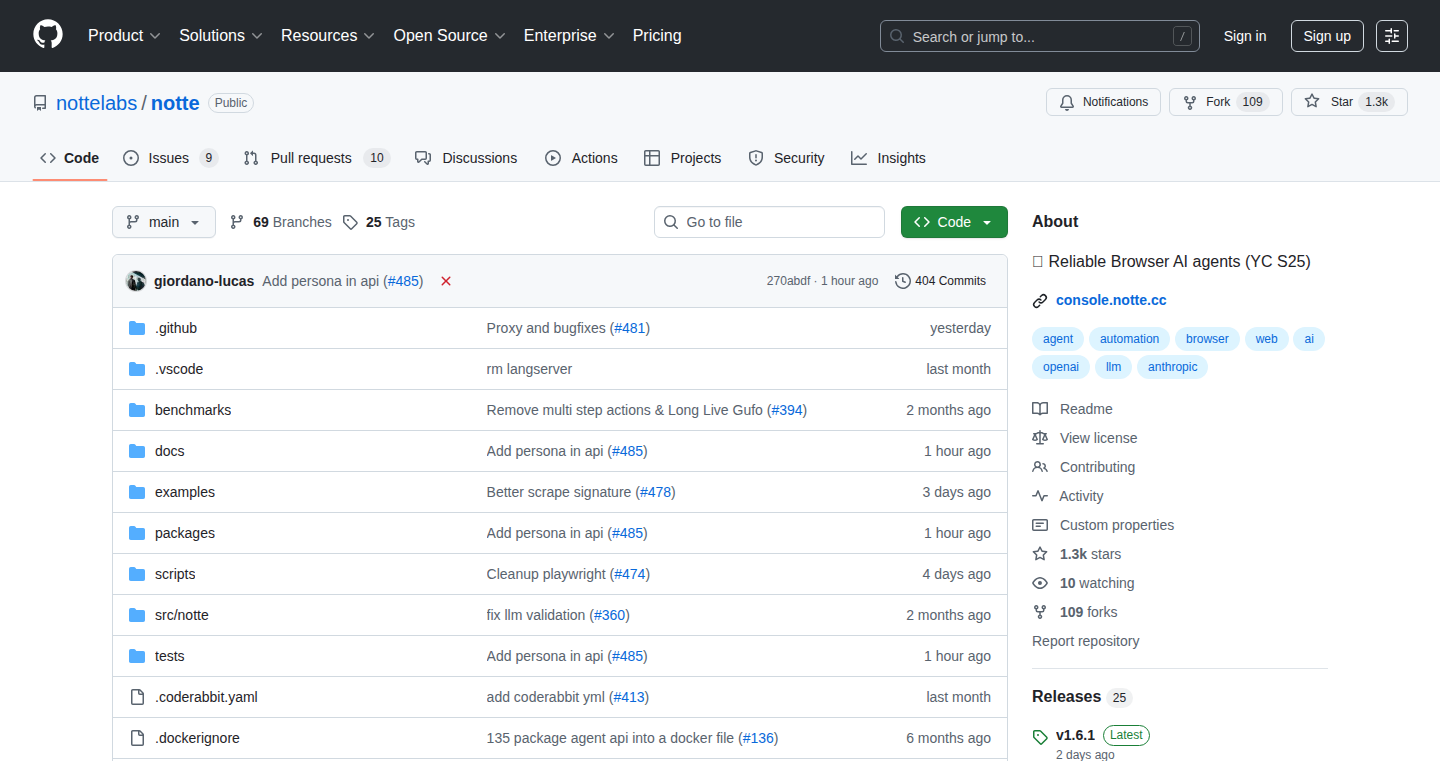
Task: Click the commit history clock icon
Action: click(x=903, y=281)
